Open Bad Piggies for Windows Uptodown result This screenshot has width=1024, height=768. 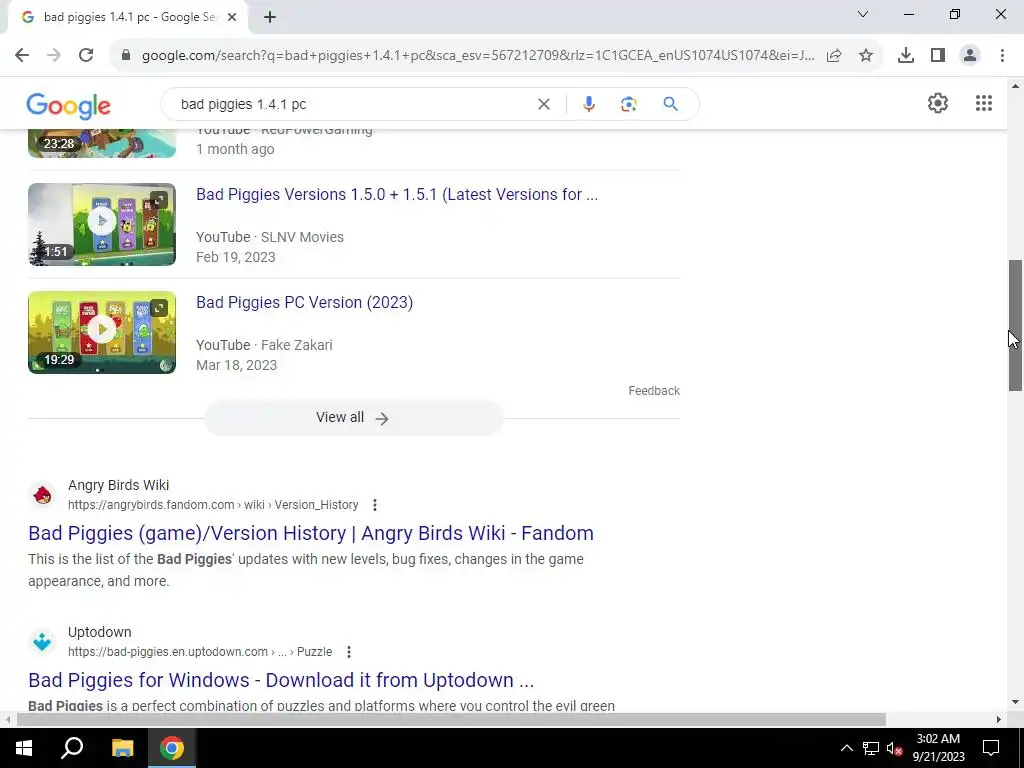[x=281, y=680]
